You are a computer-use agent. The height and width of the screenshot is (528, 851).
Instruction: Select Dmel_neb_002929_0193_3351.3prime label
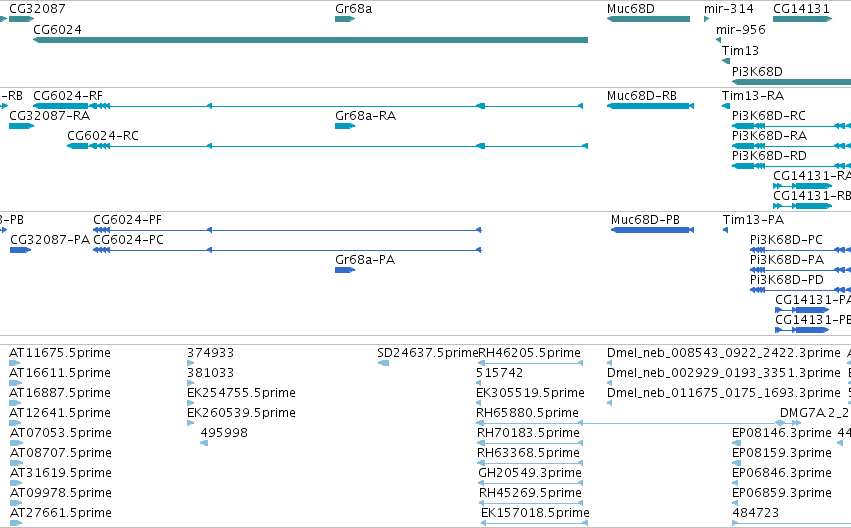(723, 373)
